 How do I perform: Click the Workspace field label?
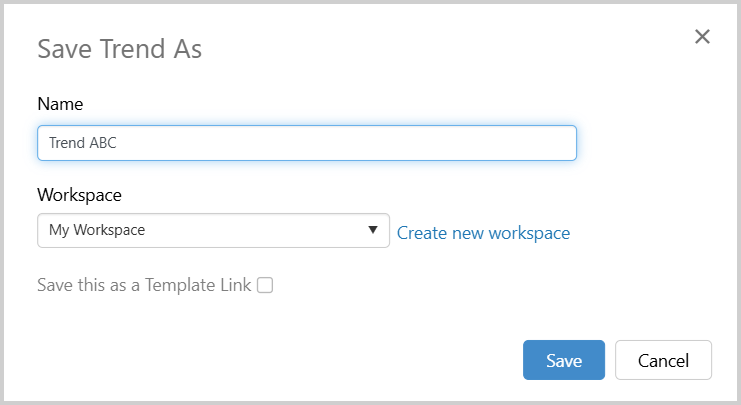point(79,194)
